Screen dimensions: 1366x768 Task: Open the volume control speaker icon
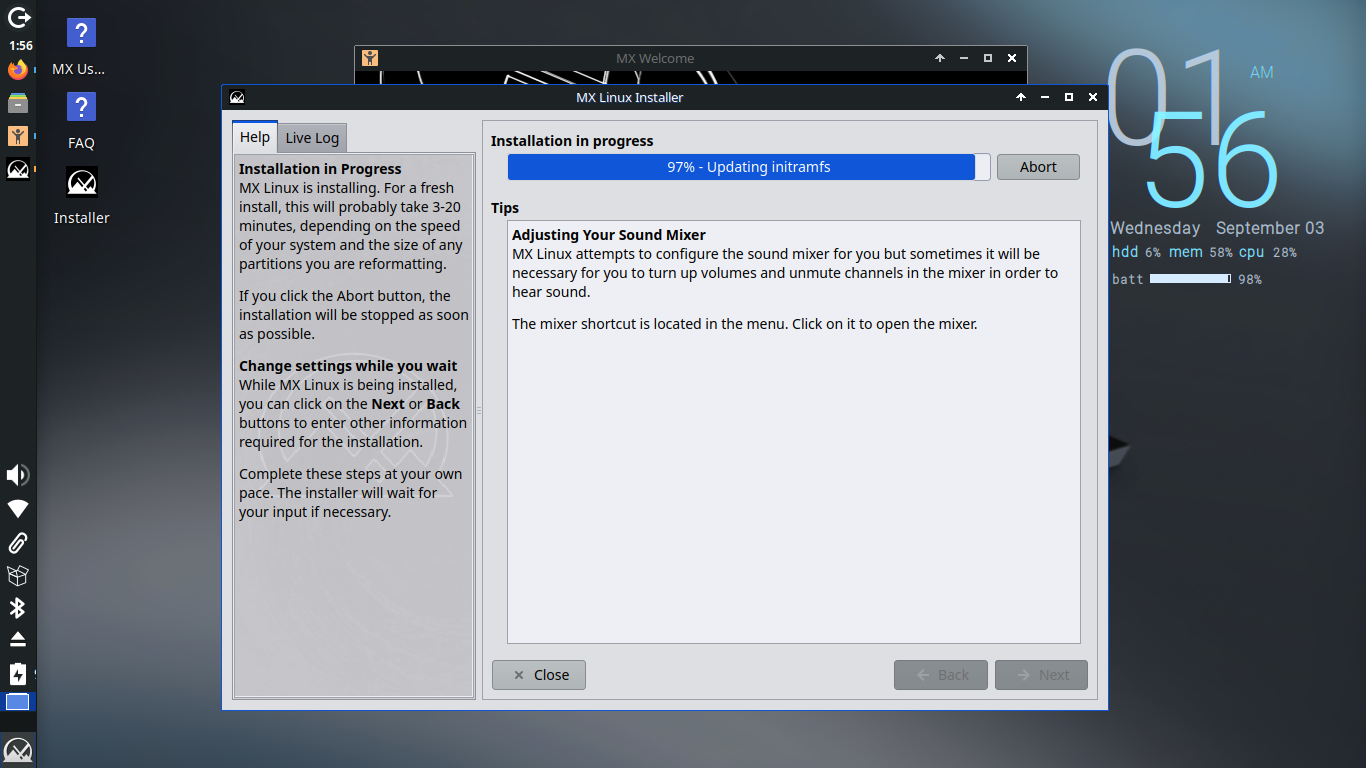click(x=17, y=475)
